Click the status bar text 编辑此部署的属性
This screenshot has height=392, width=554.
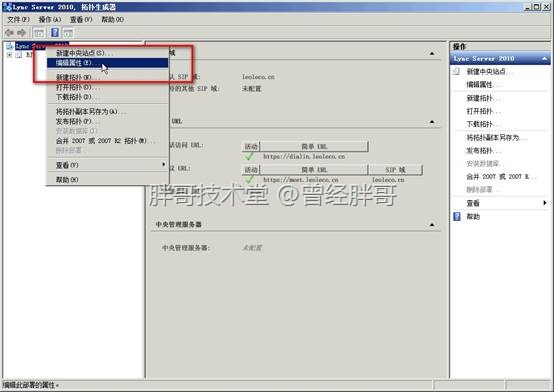pos(31,385)
